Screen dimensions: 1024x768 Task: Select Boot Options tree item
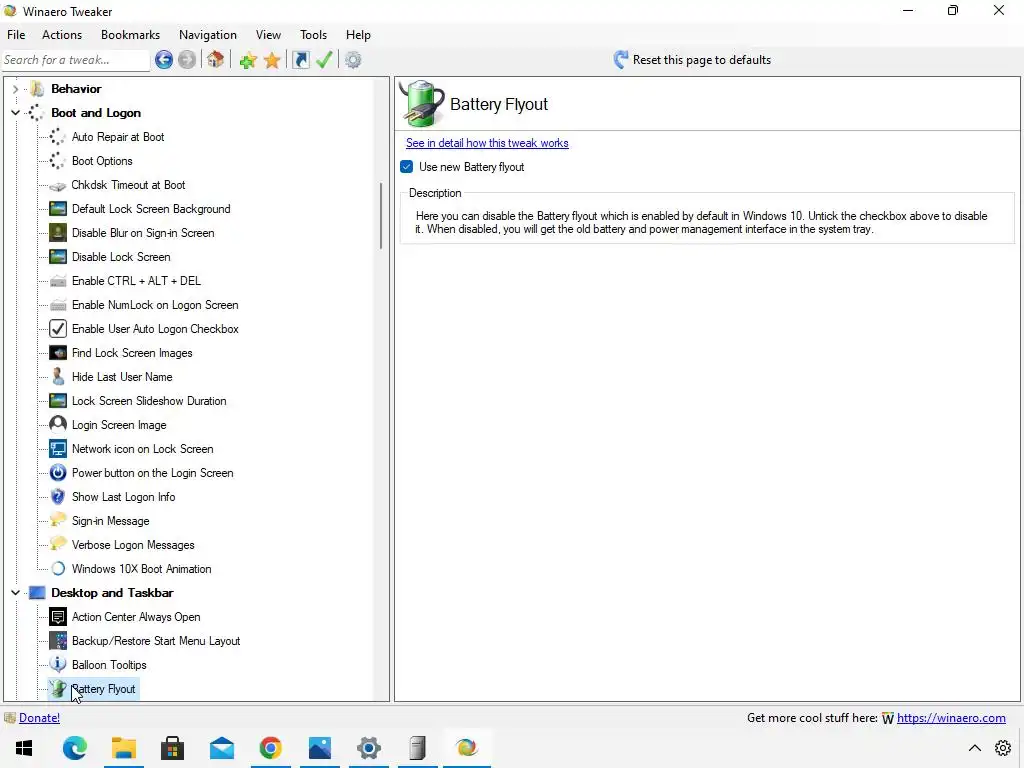click(x=102, y=161)
